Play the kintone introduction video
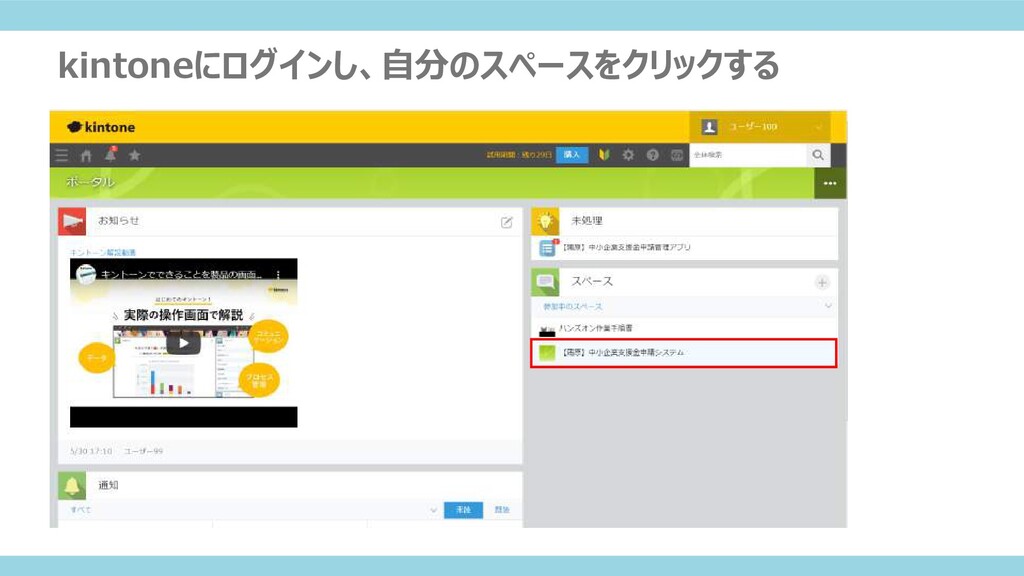The height and width of the screenshot is (576, 1024). [x=184, y=343]
